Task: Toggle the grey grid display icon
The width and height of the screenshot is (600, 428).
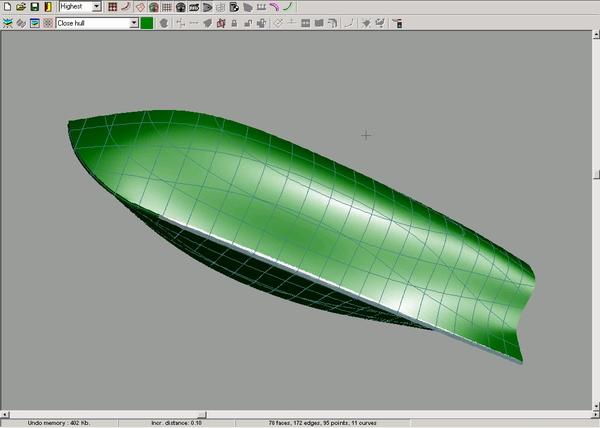Action: (167, 7)
